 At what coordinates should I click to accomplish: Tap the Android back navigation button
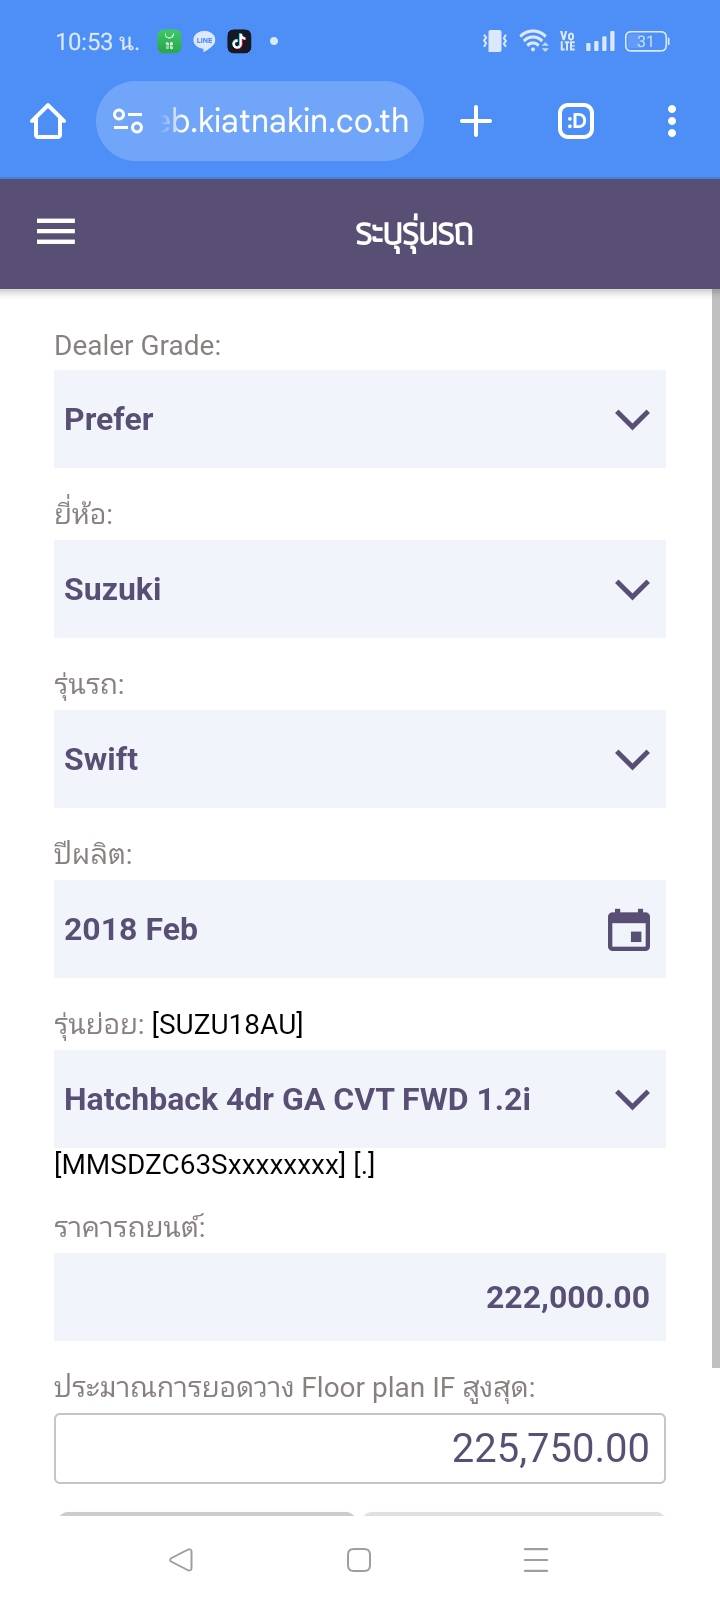pos(181,1560)
